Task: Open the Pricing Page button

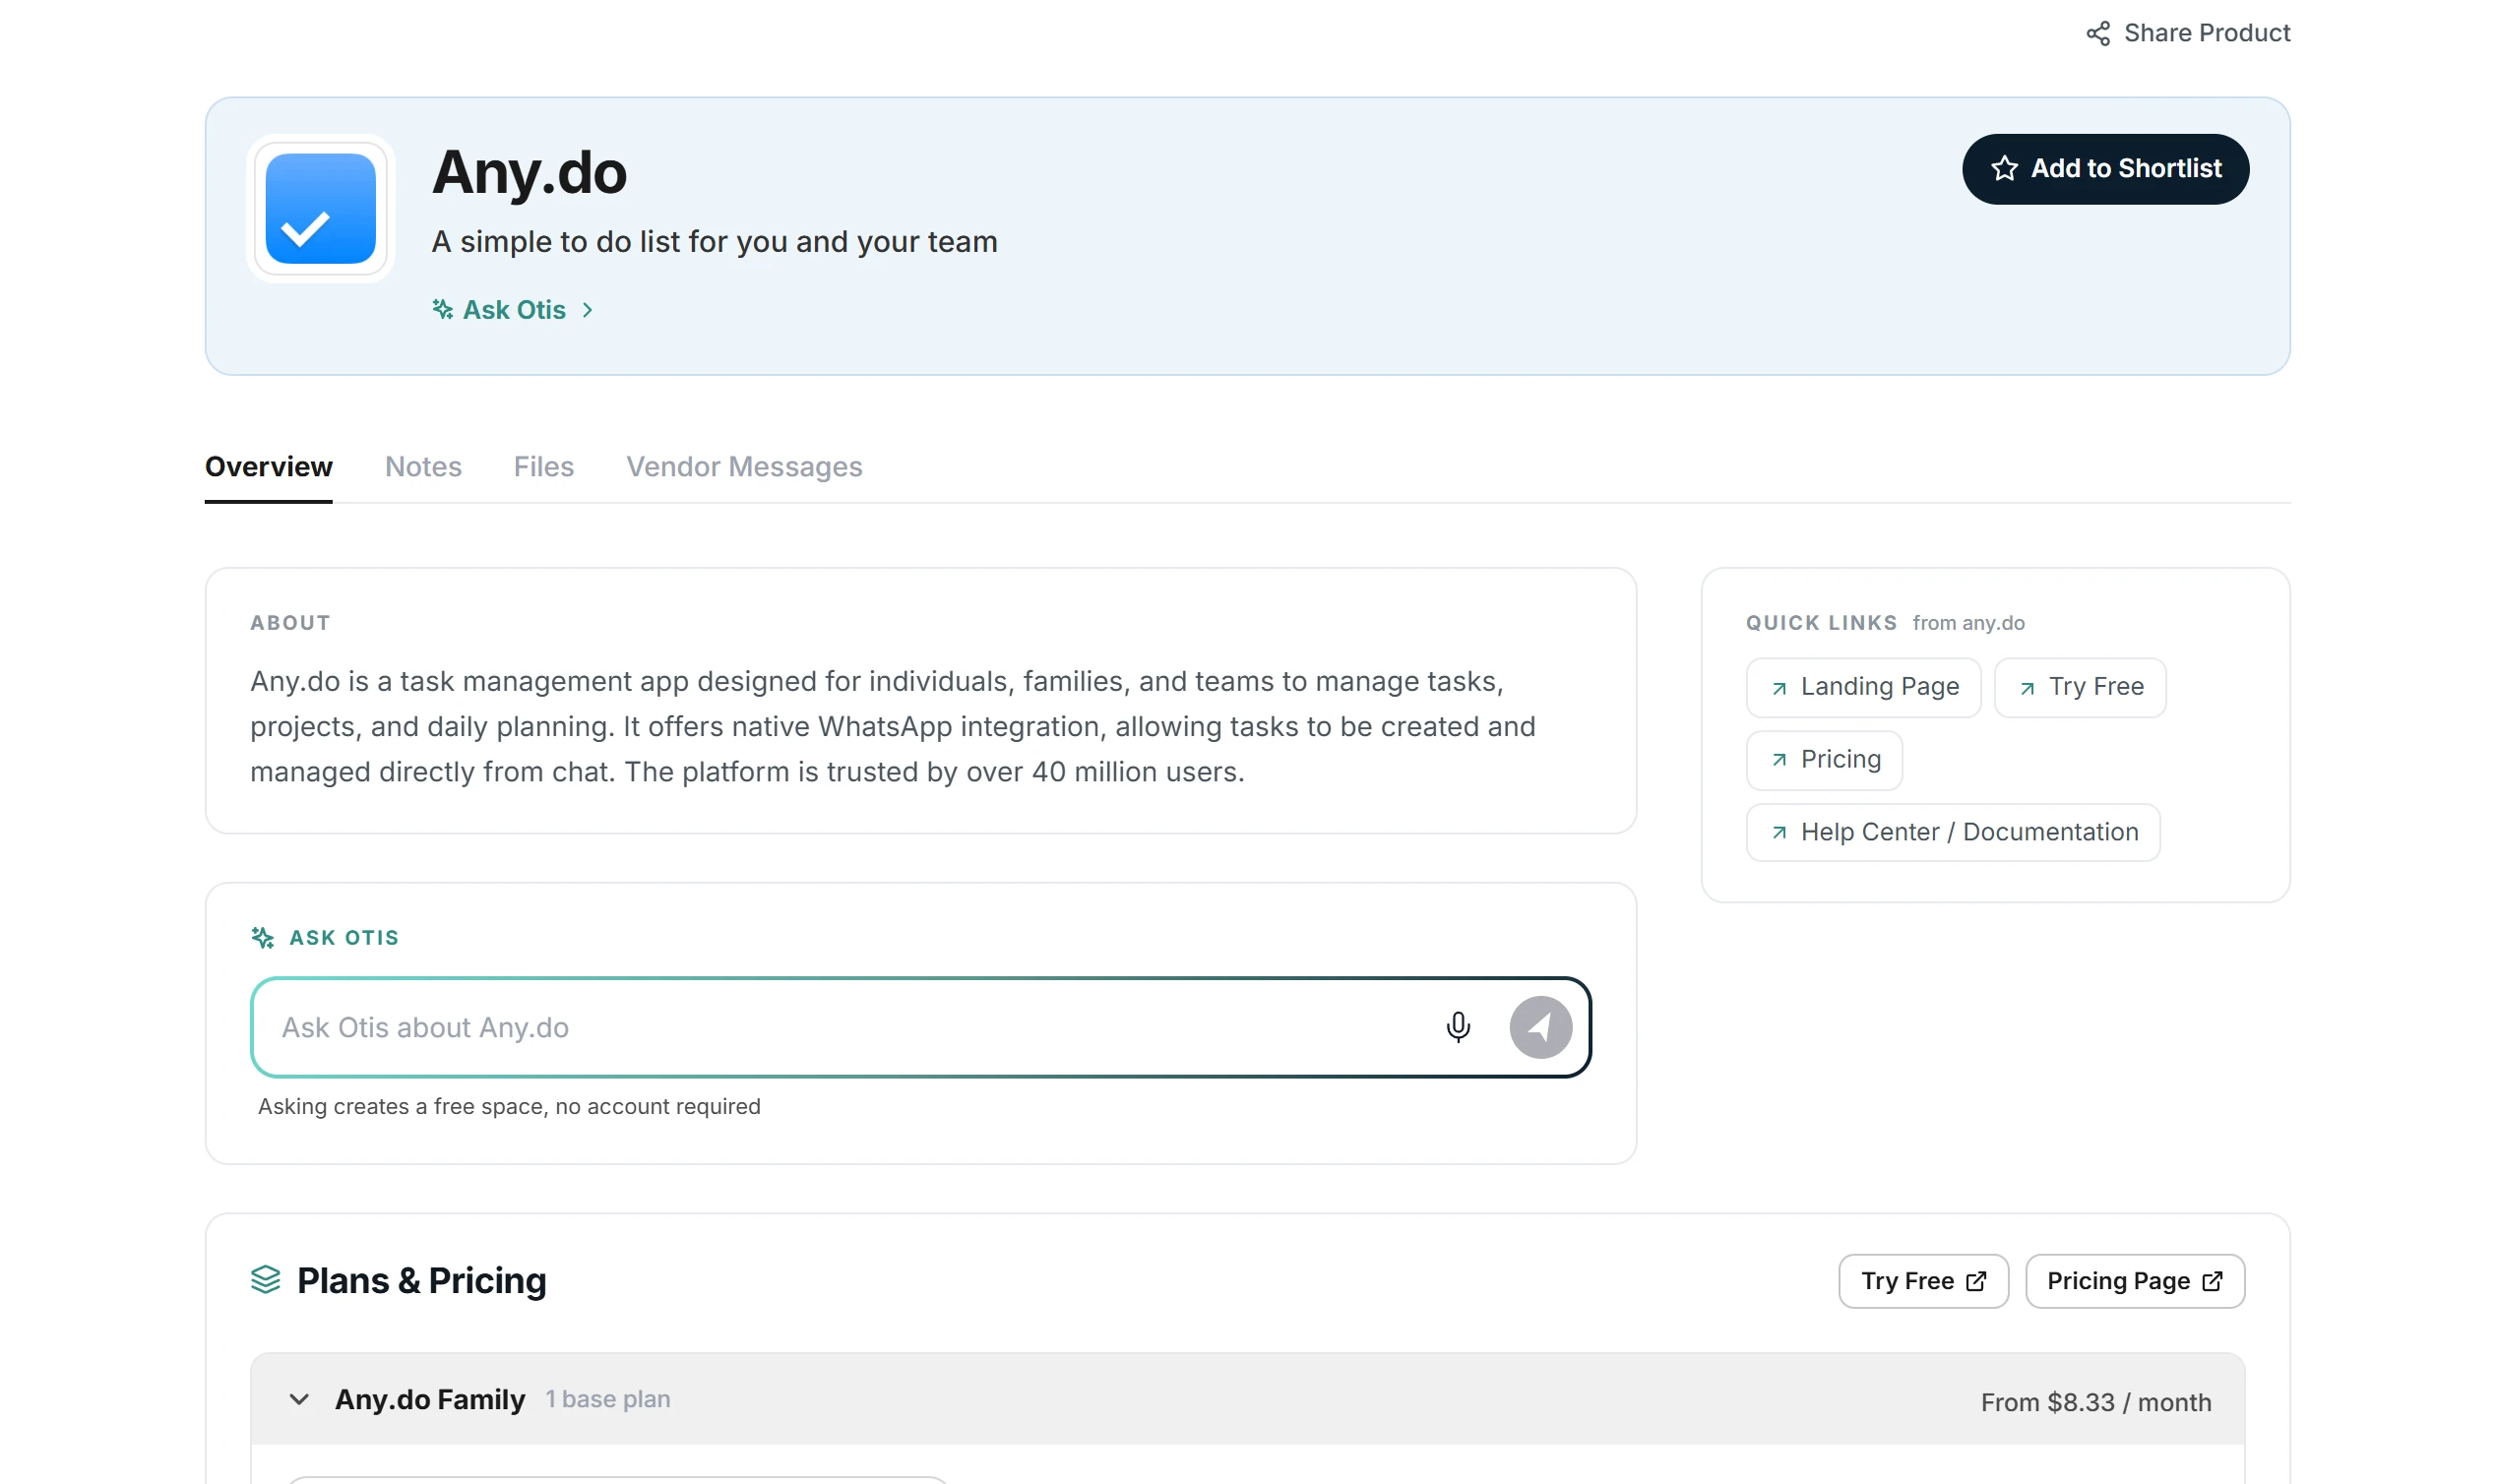Action: coord(2135,1281)
